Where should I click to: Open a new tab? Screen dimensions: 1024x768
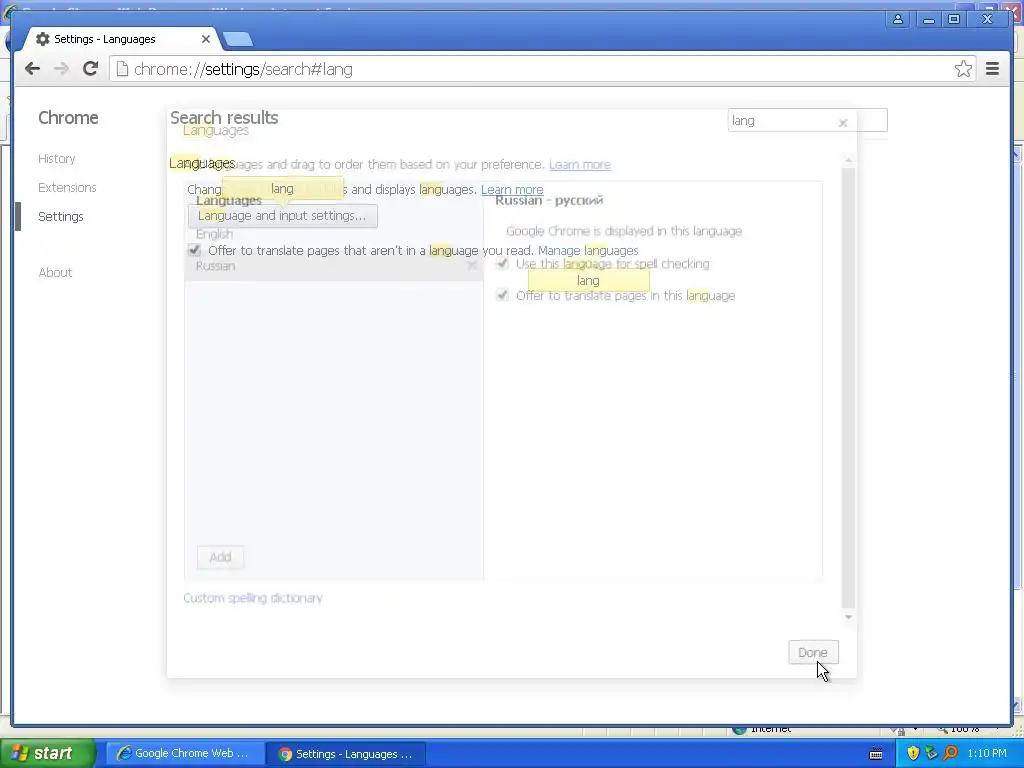tap(238, 39)
